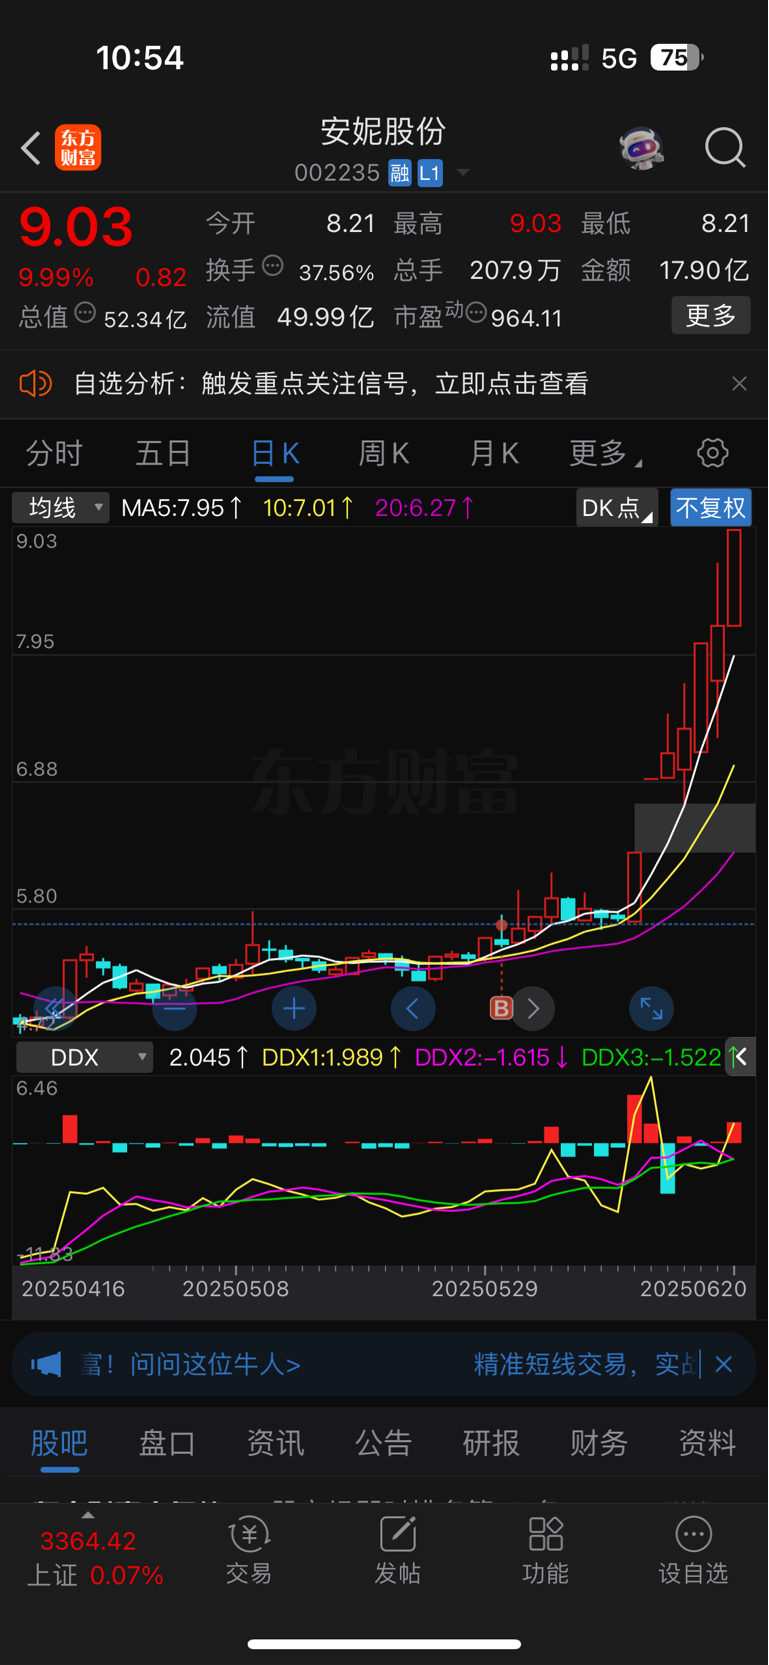Tap the search magnifier icon
The height and width of the screenshot is (1665, 769).
725,148
